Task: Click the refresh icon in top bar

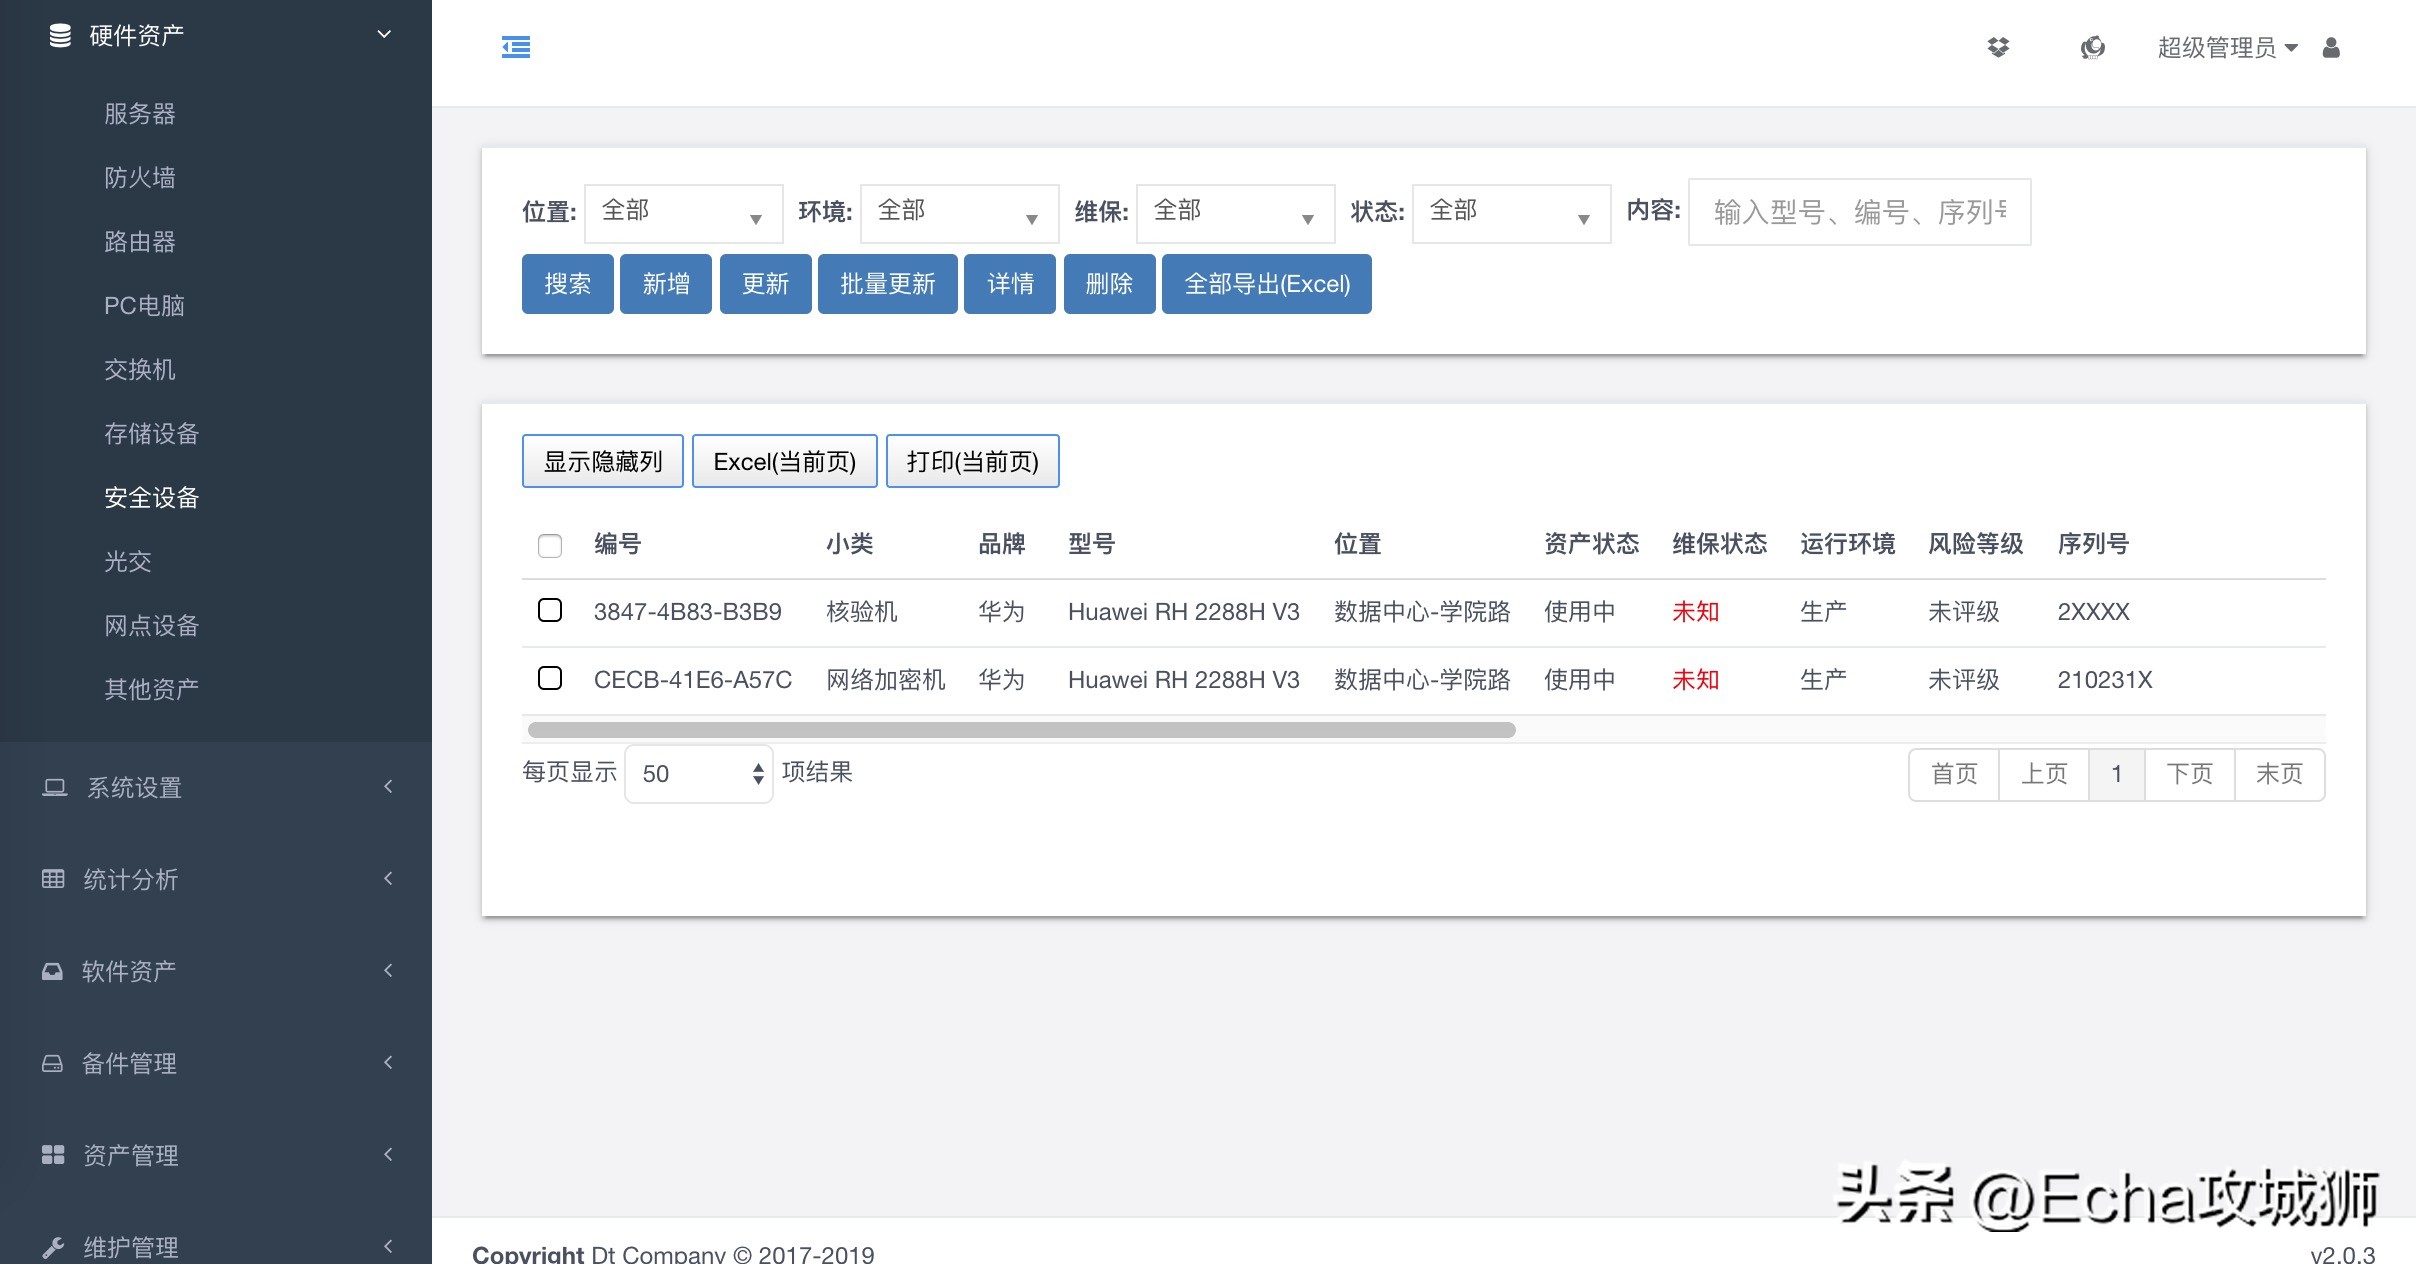Action: (x=2092, y=47)
